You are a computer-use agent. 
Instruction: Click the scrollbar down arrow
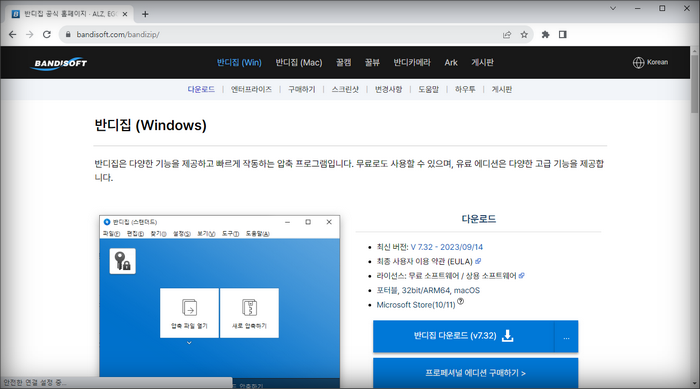click(695, 384)
